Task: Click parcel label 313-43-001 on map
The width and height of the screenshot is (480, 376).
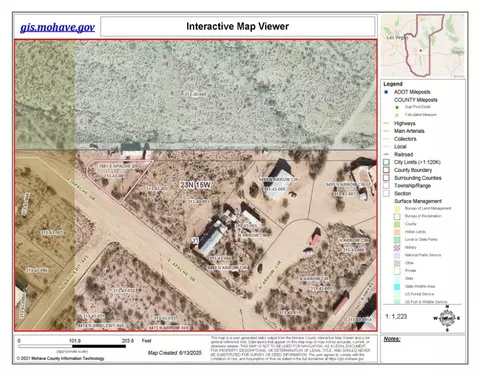Action: [x=115, y=175]
